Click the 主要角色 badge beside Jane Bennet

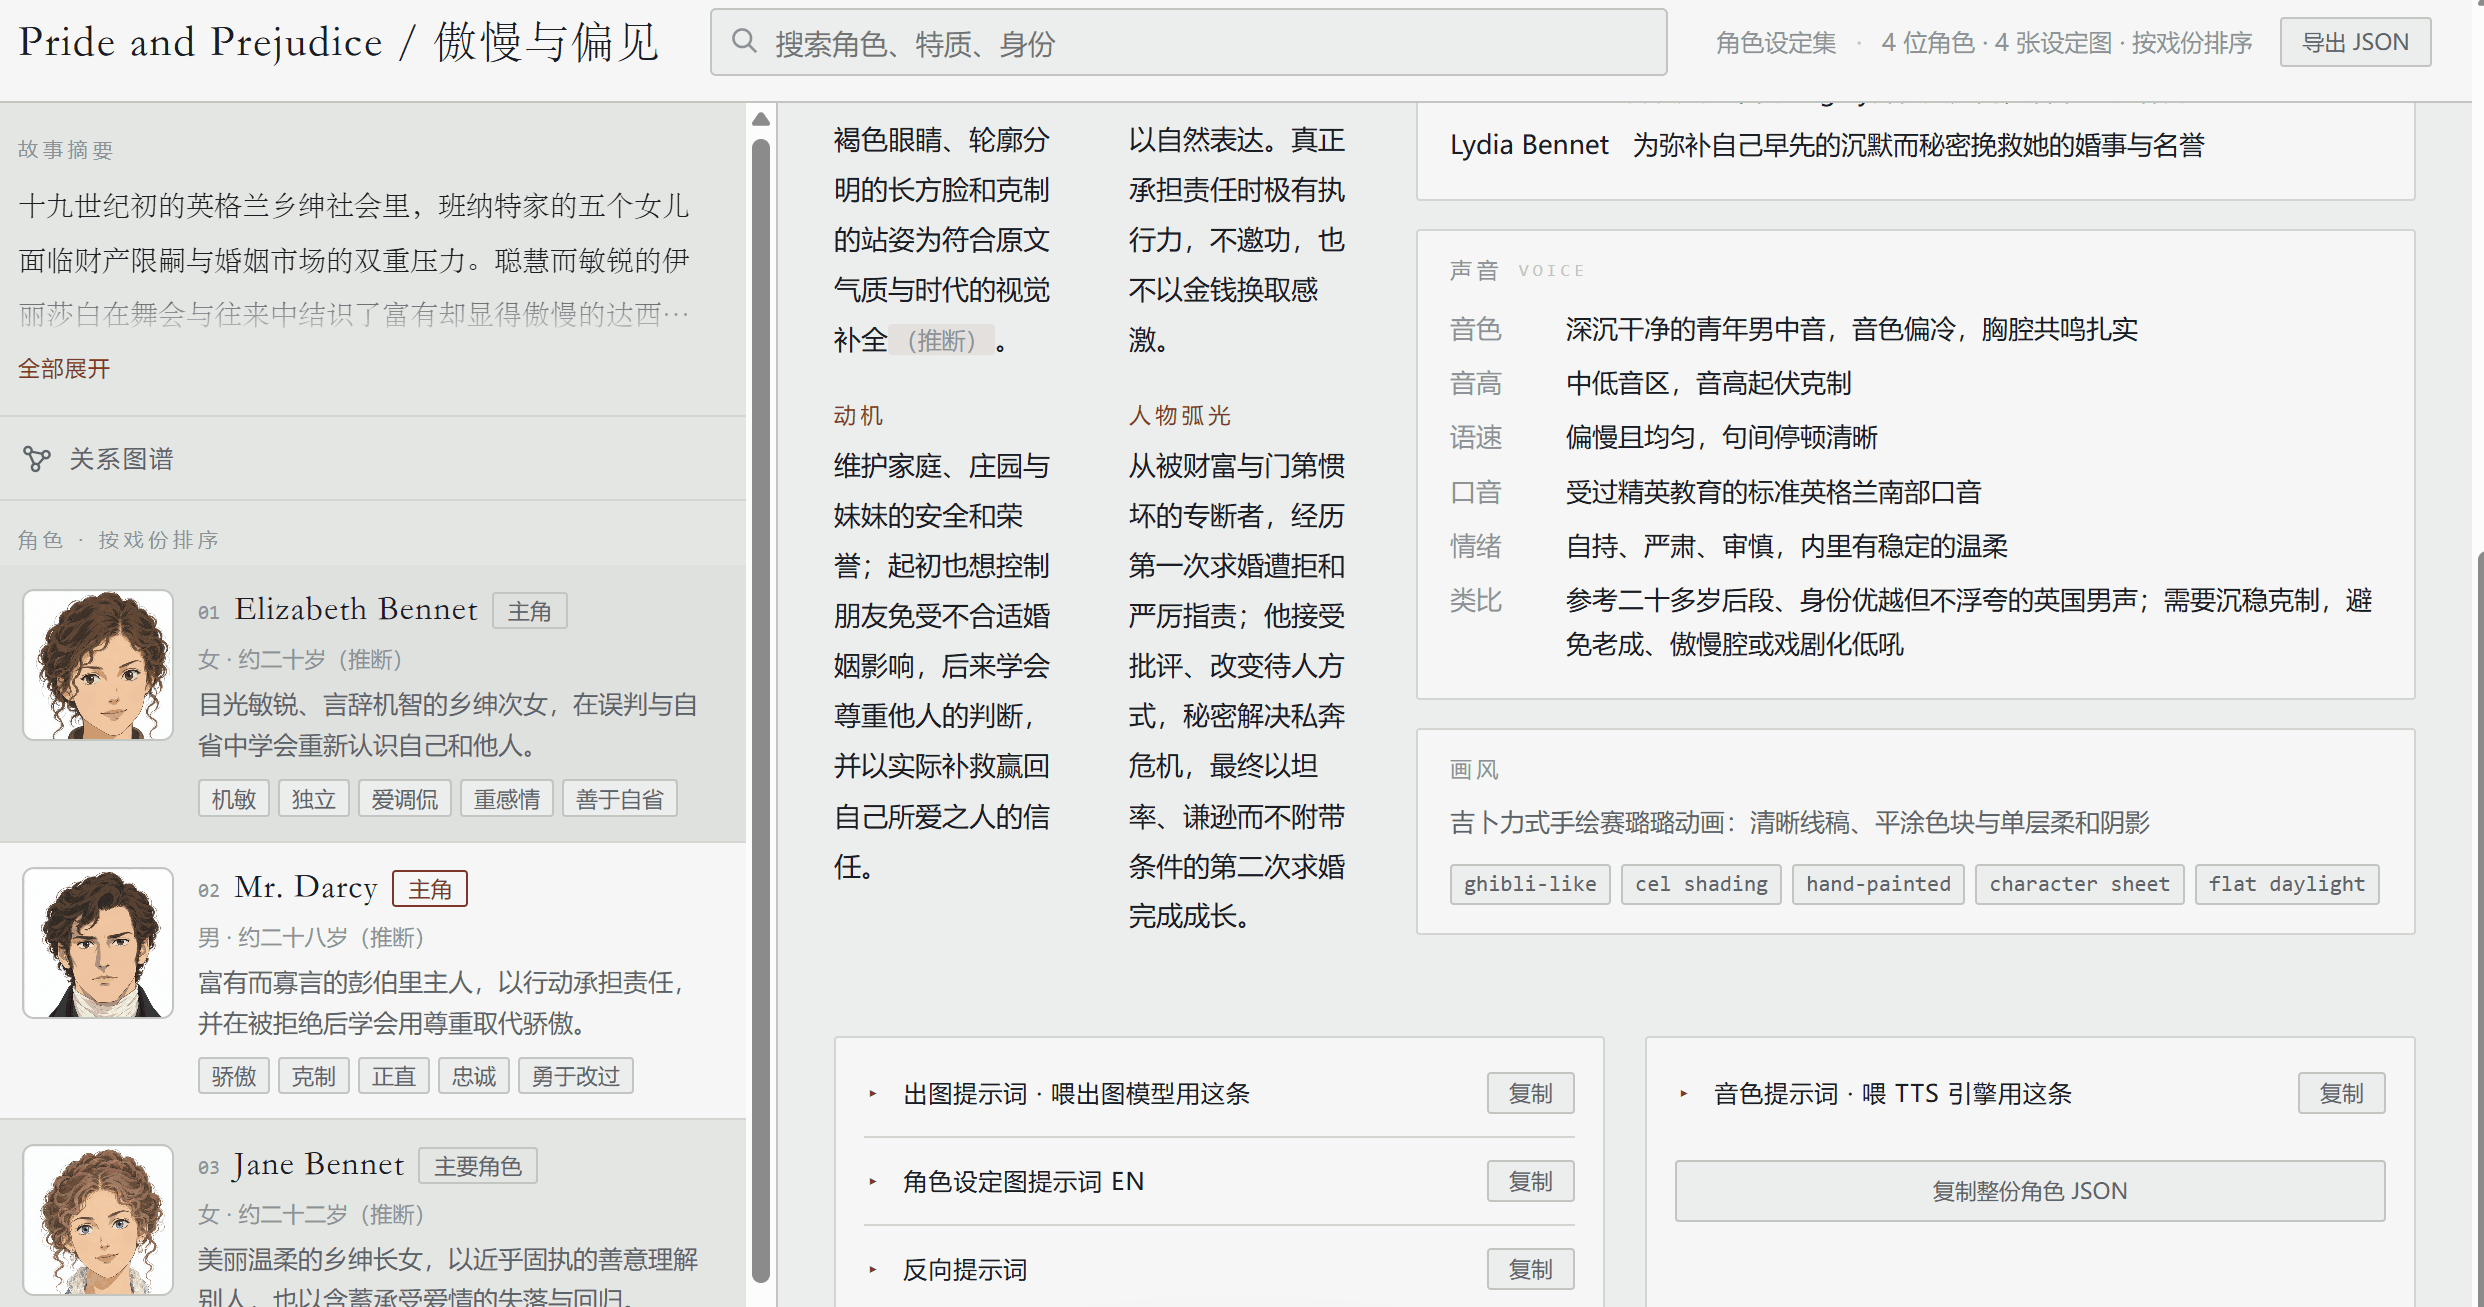(x=478, y=1166)
